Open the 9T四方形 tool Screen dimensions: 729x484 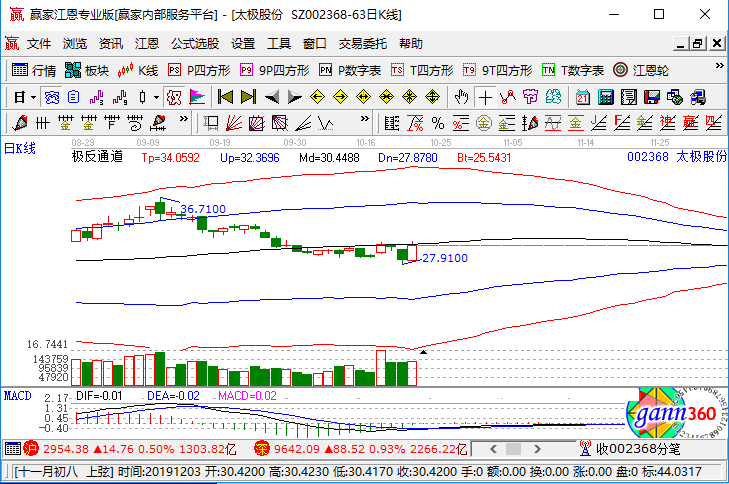click(497, 70)
